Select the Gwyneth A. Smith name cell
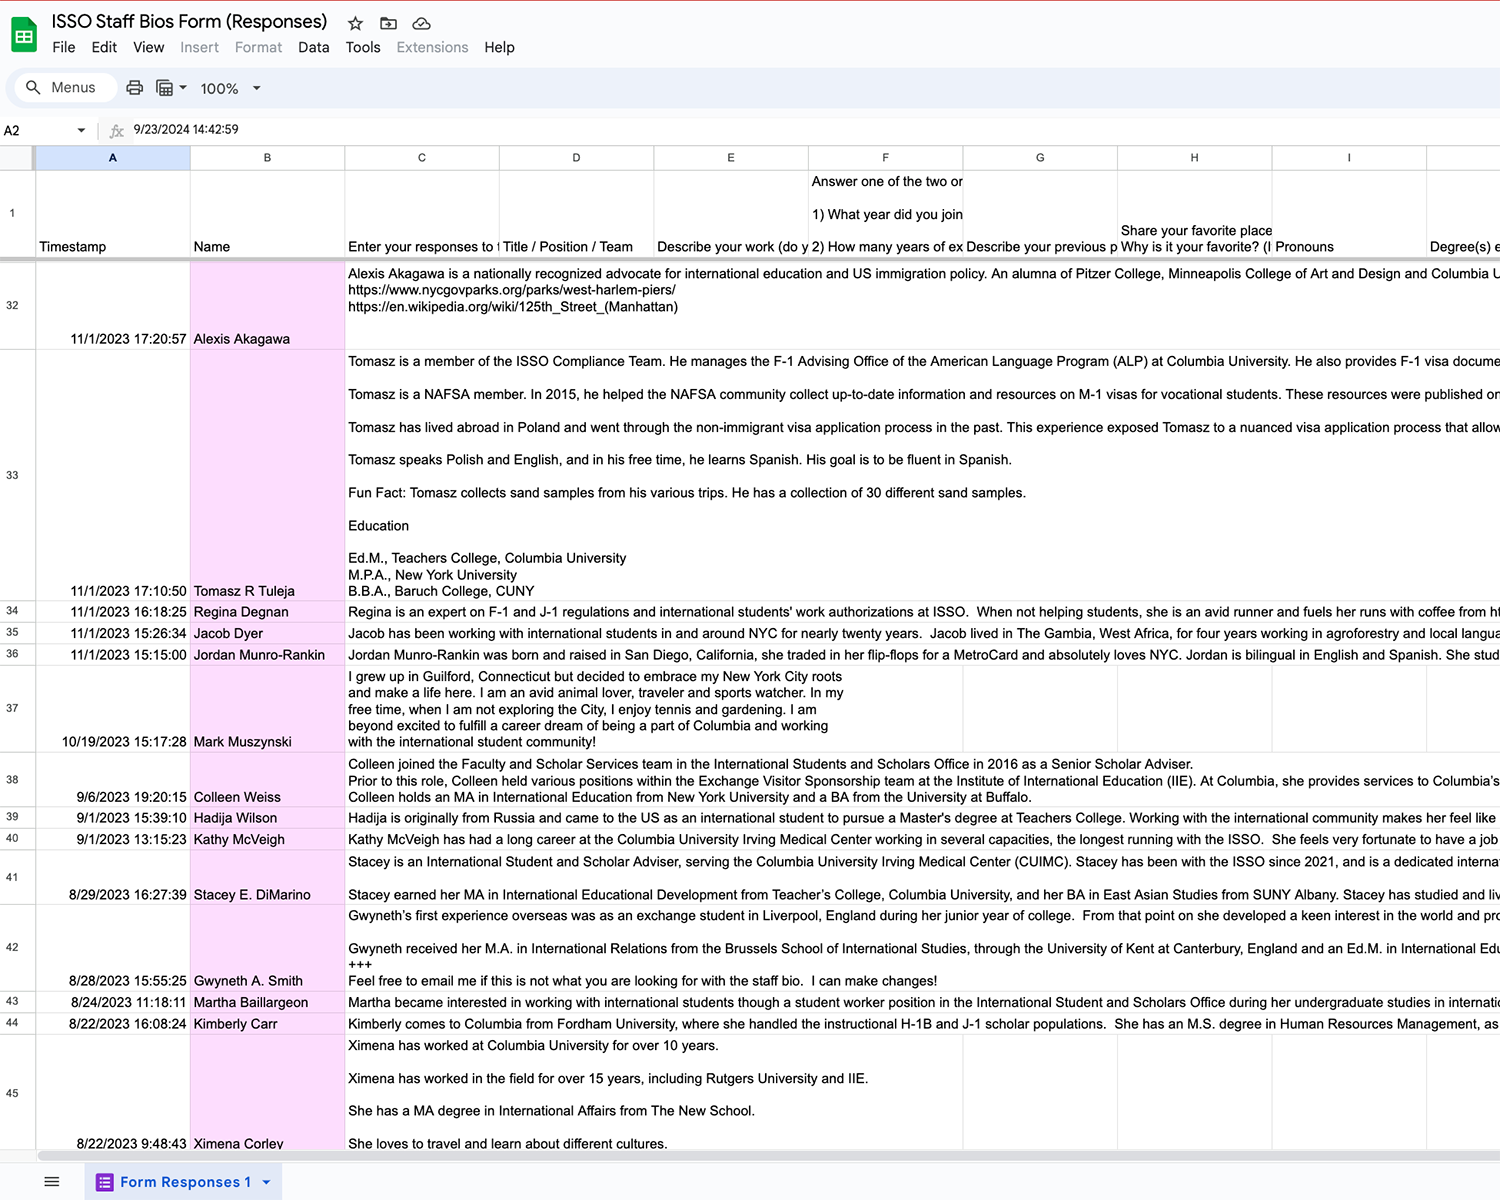 click(267, 947)
